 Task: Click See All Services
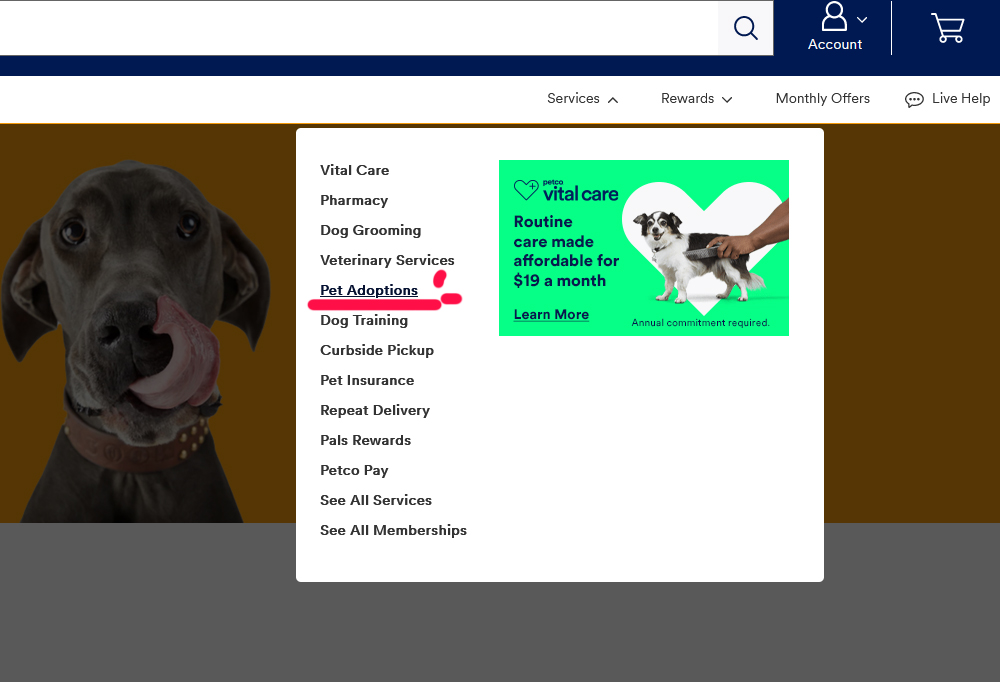[376, 500]
